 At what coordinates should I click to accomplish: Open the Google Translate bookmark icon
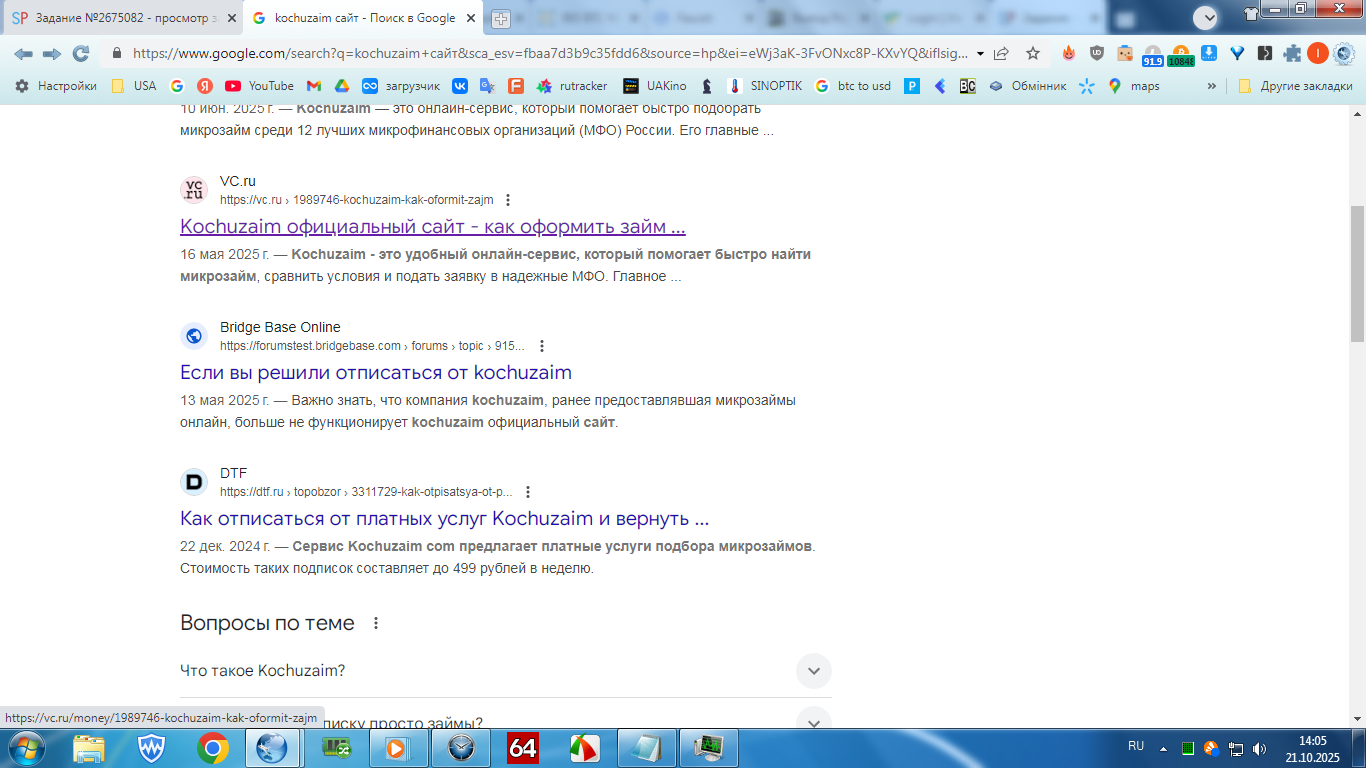point(487,86)
